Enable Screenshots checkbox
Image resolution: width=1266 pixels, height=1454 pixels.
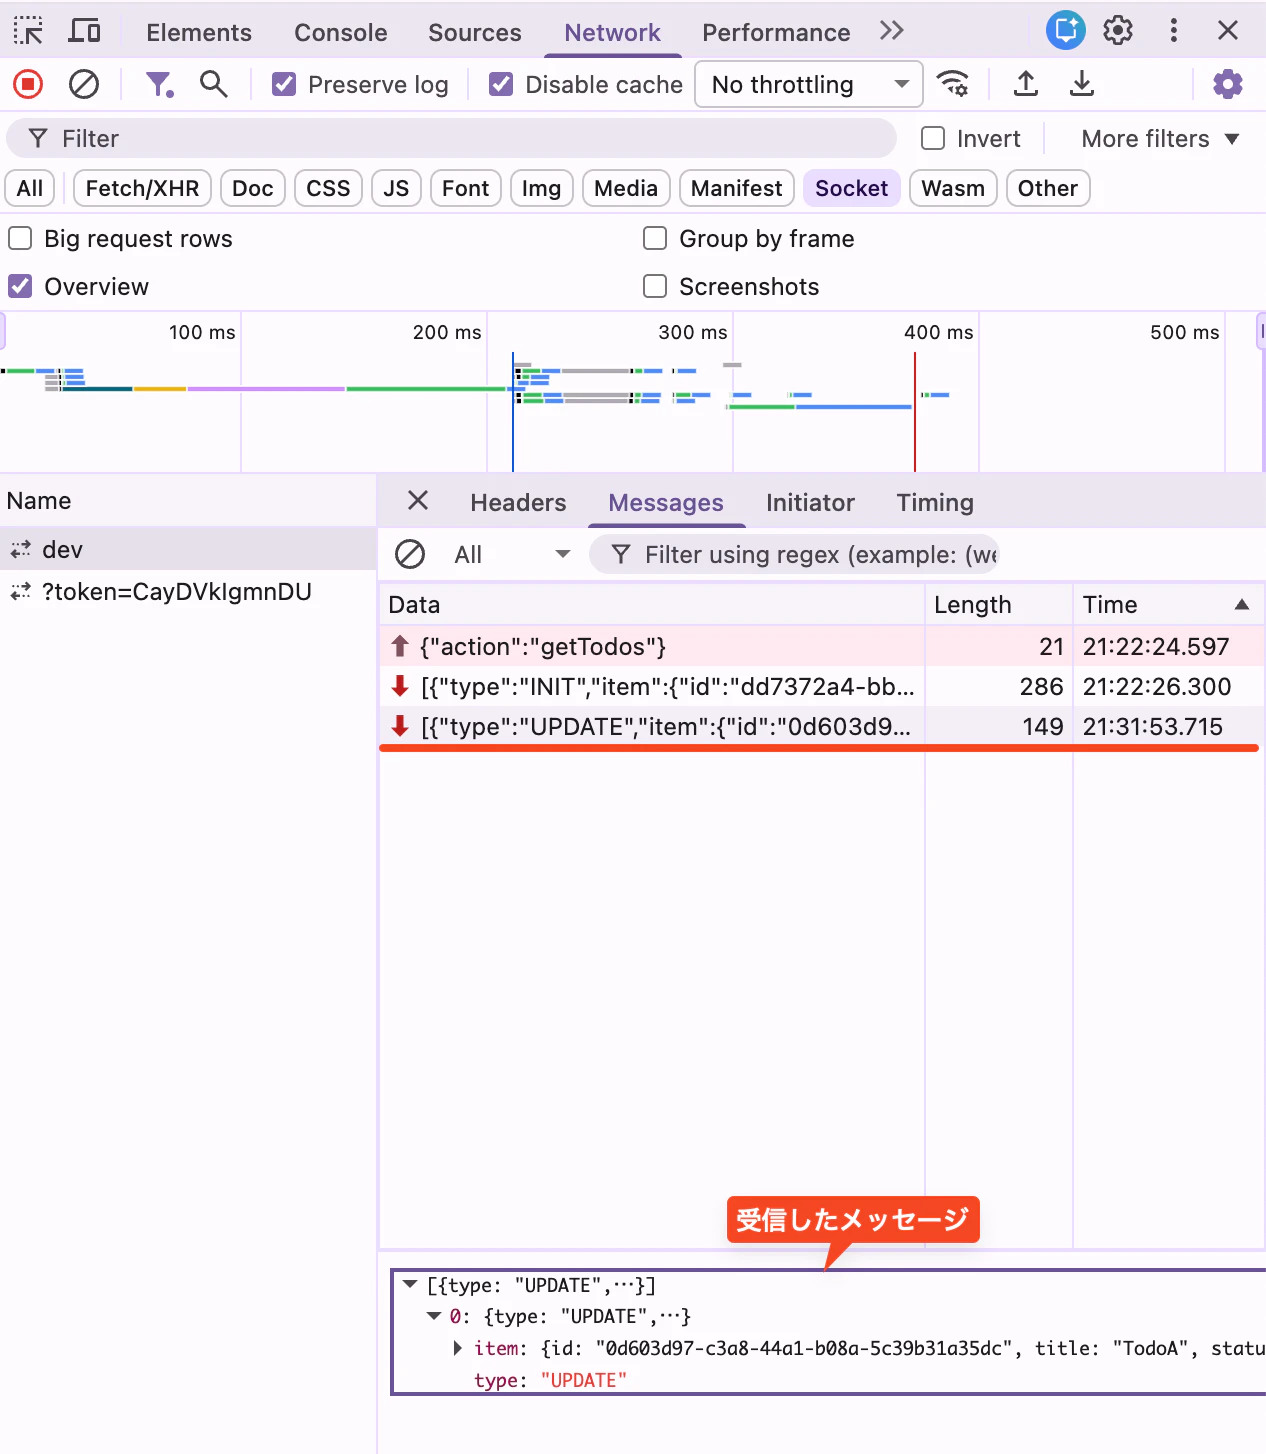[x=655, y=286]
